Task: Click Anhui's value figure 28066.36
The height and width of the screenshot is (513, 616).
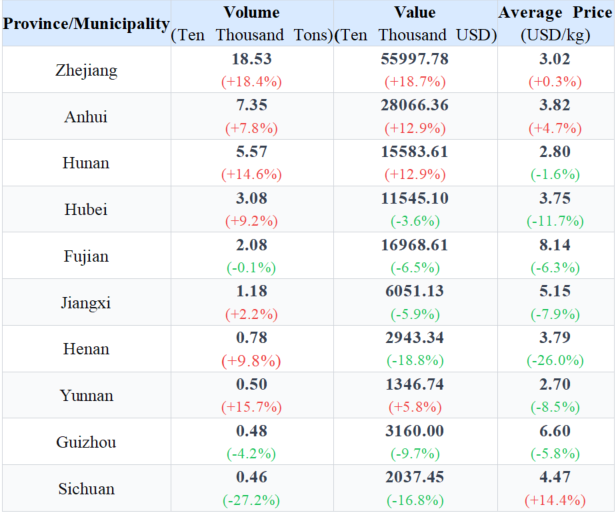Action: pos(415,107)
